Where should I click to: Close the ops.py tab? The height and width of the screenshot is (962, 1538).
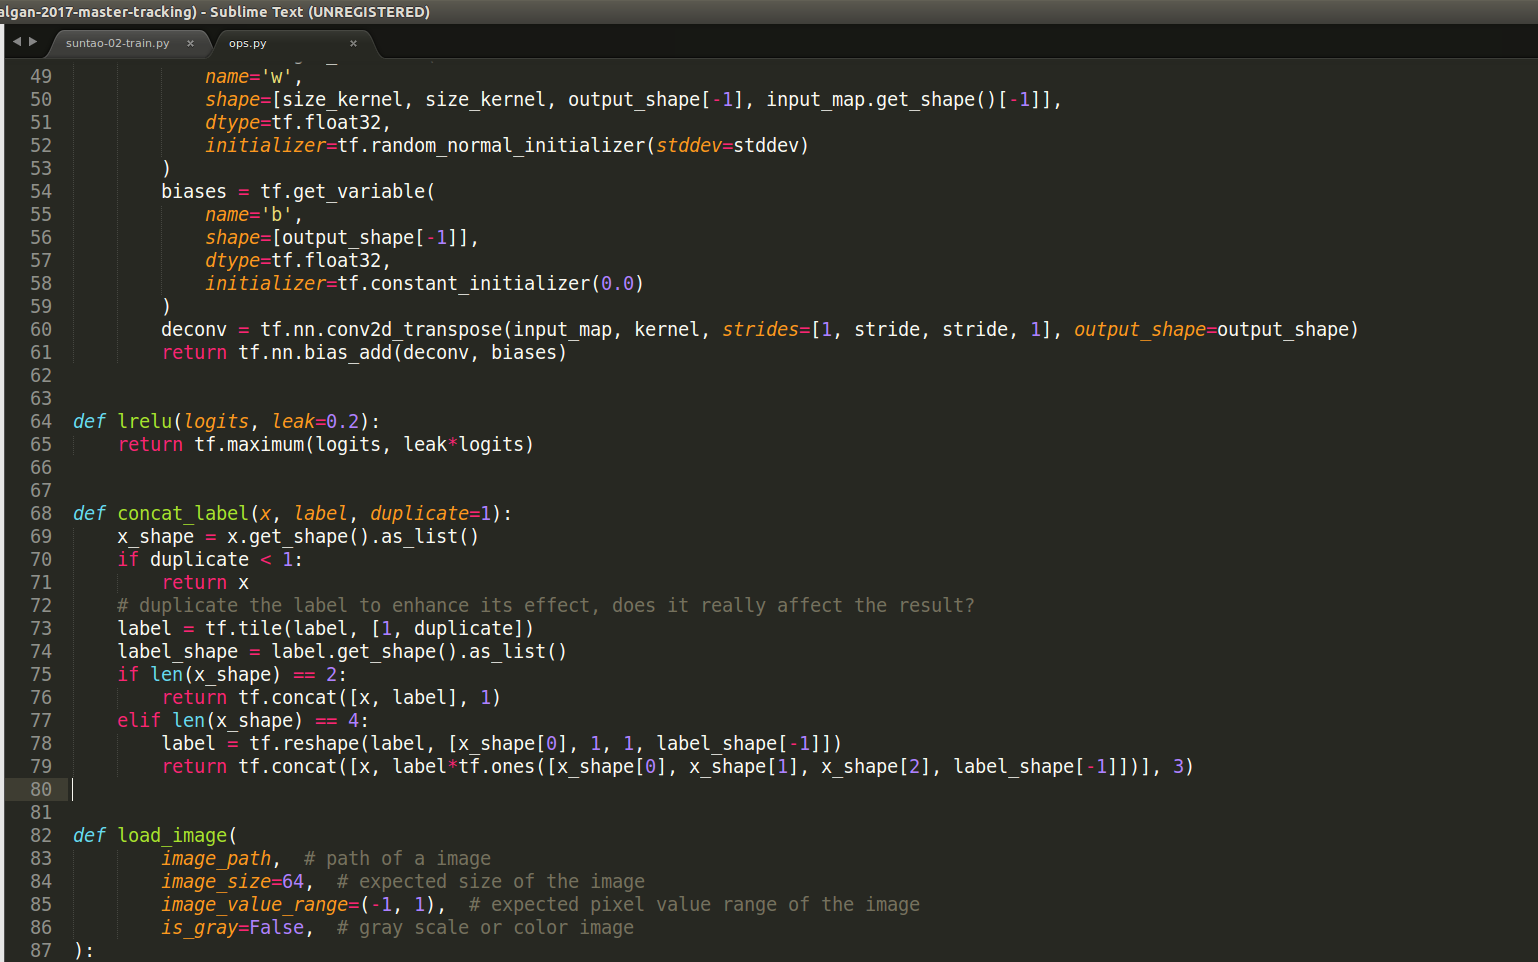[353, 43]
